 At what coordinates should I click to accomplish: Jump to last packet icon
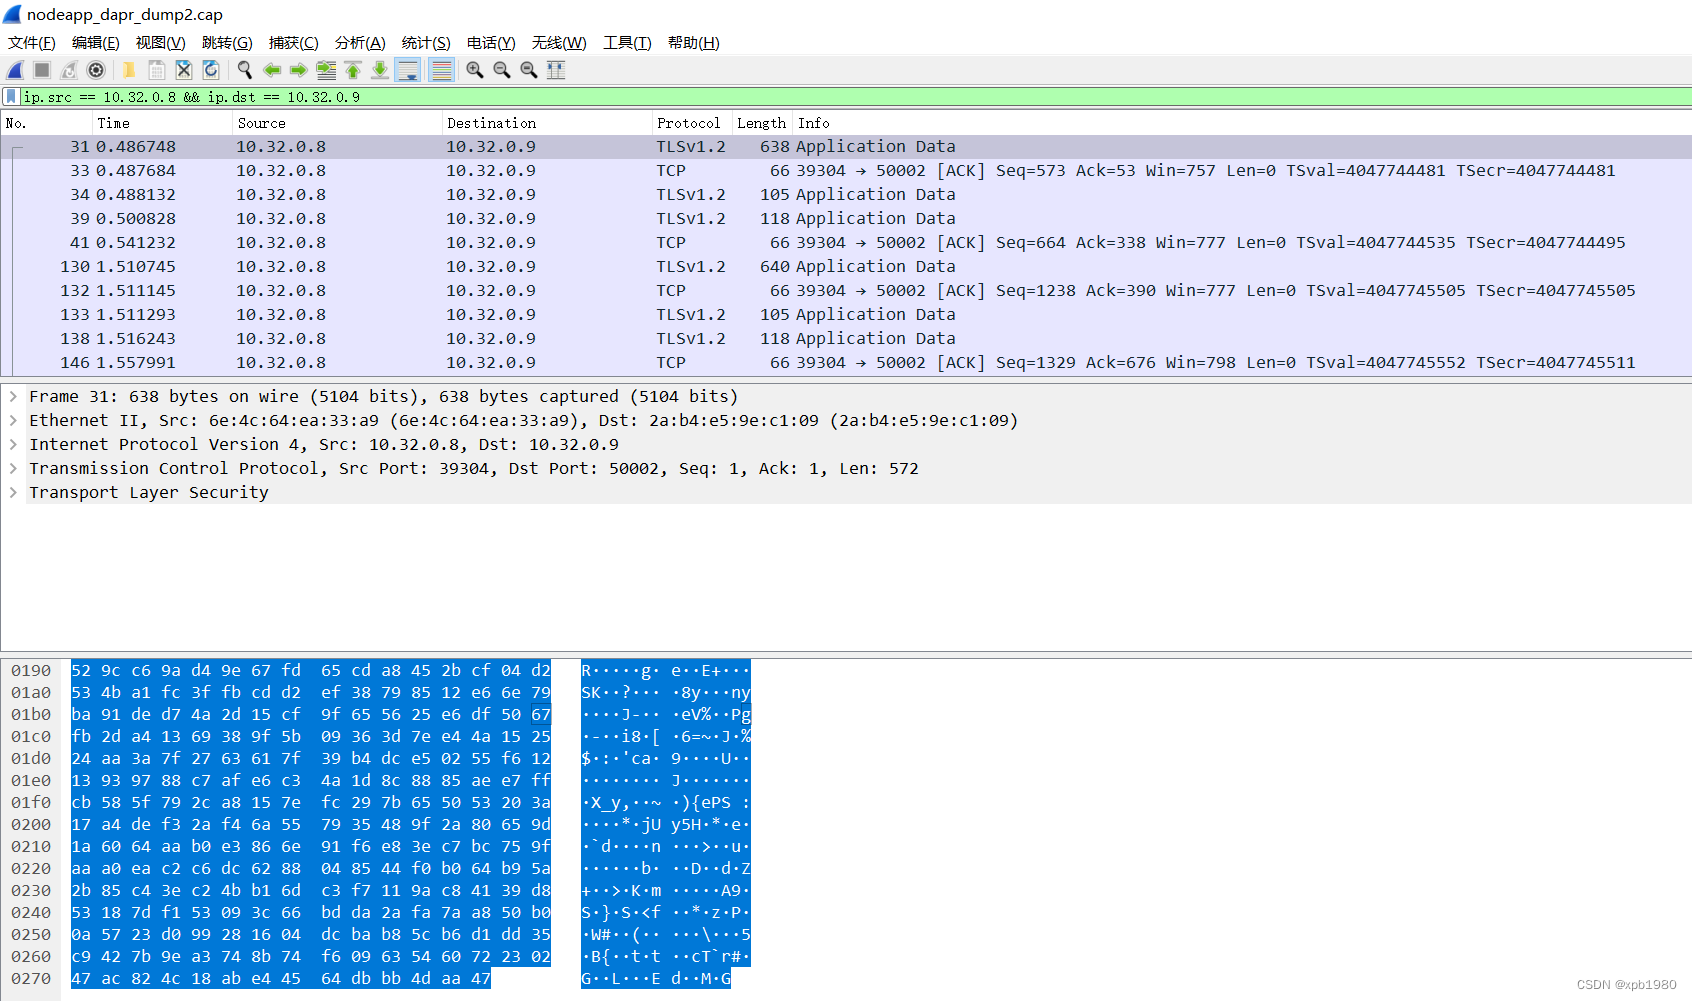tap(380, 70)
